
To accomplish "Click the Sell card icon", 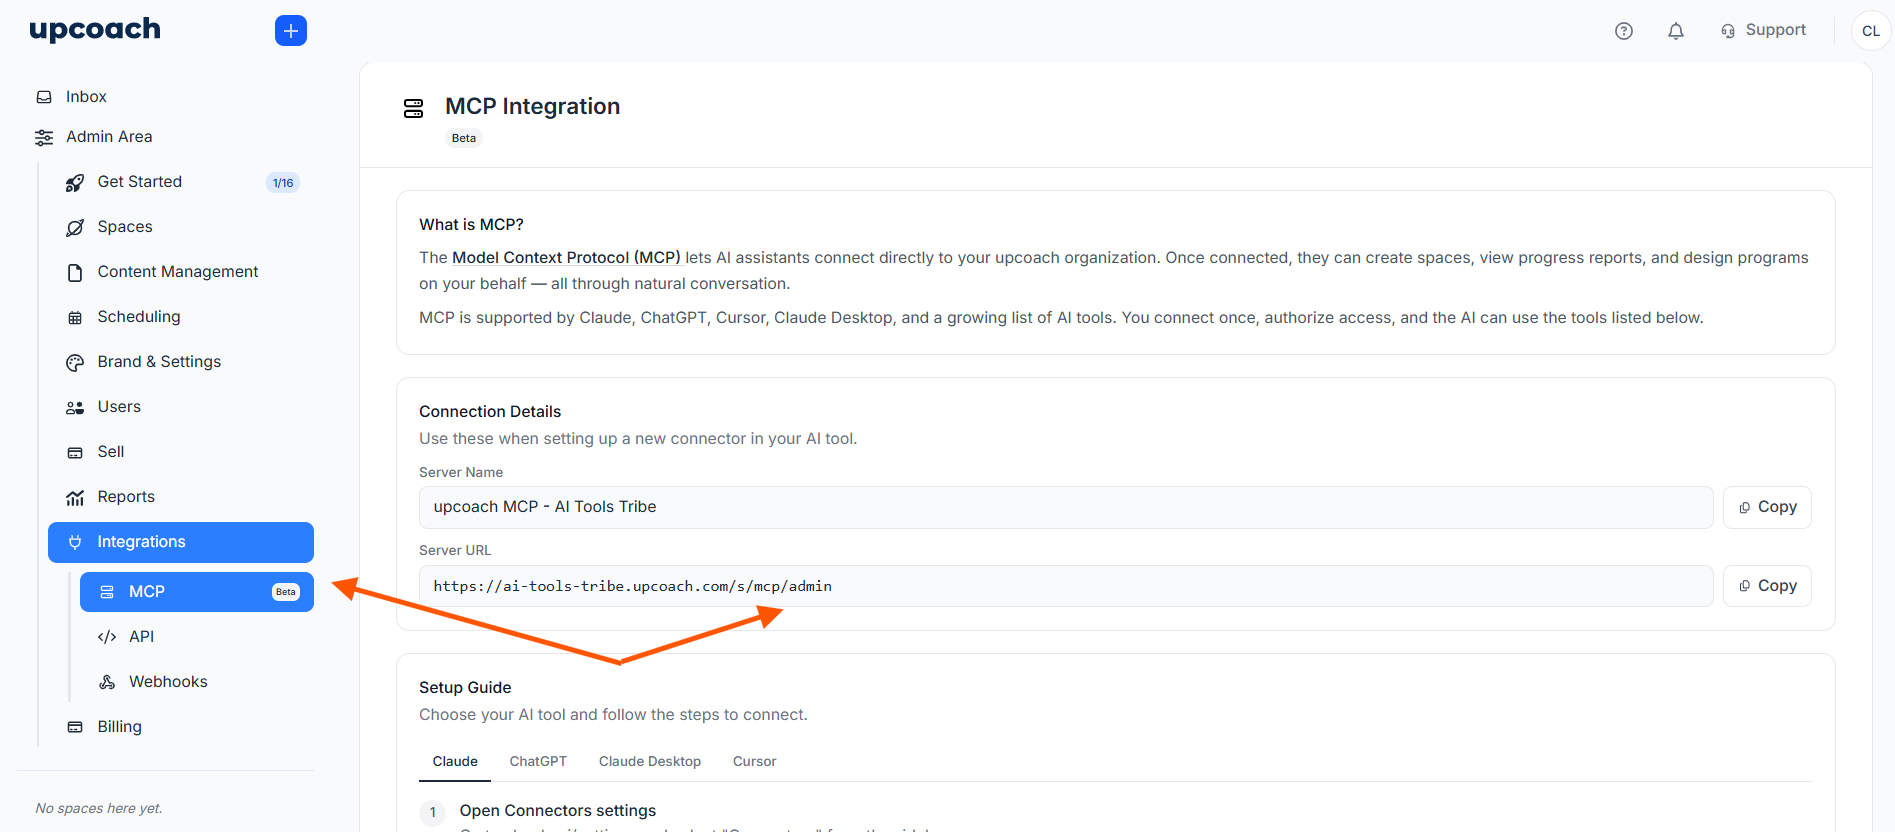I will (x=75, y=452).
